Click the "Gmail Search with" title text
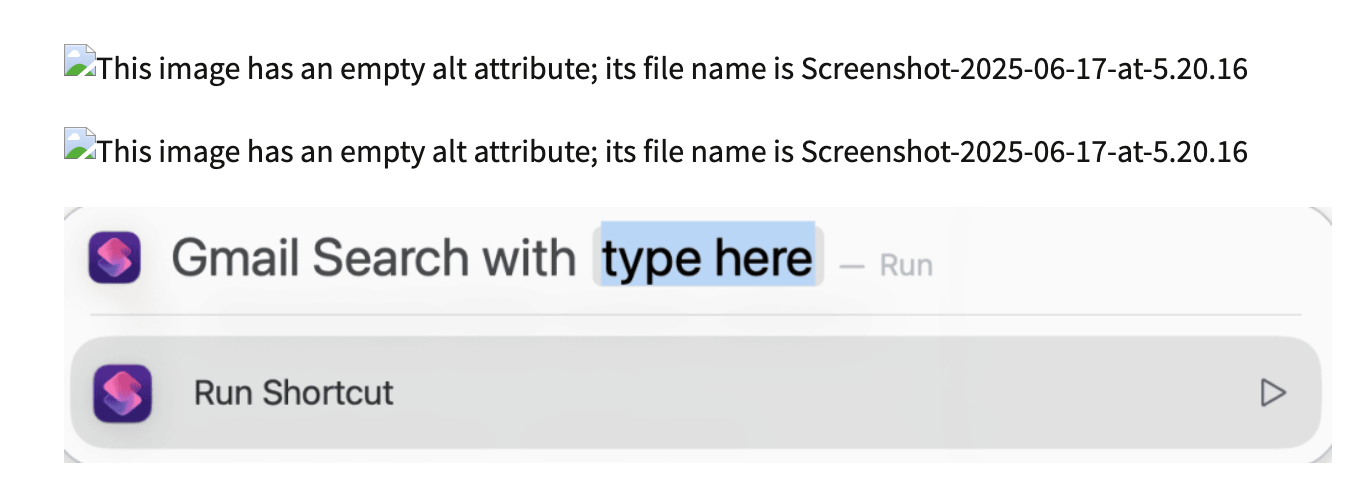Screen dimensions: 1372x498 [x=374, y=258]
